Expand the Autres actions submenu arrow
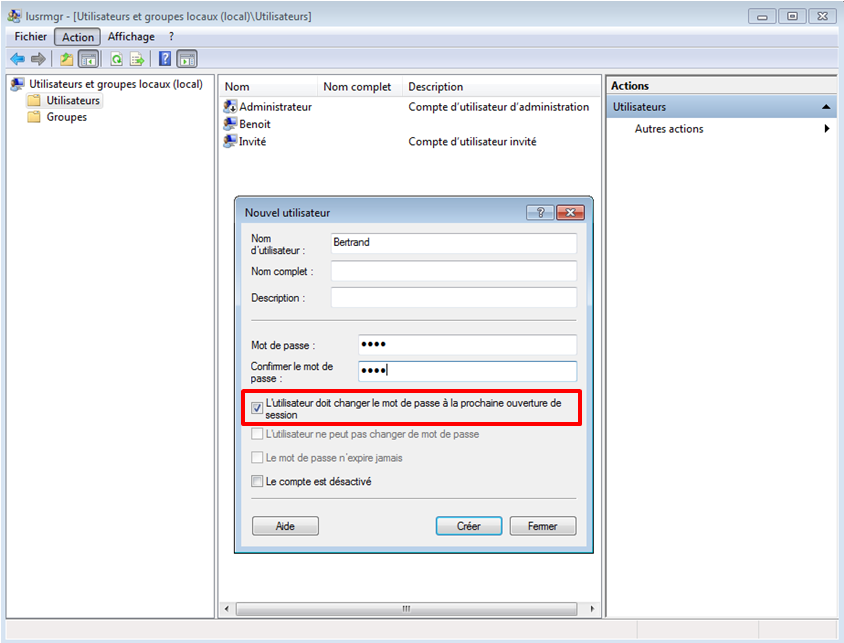 [827, 129]
